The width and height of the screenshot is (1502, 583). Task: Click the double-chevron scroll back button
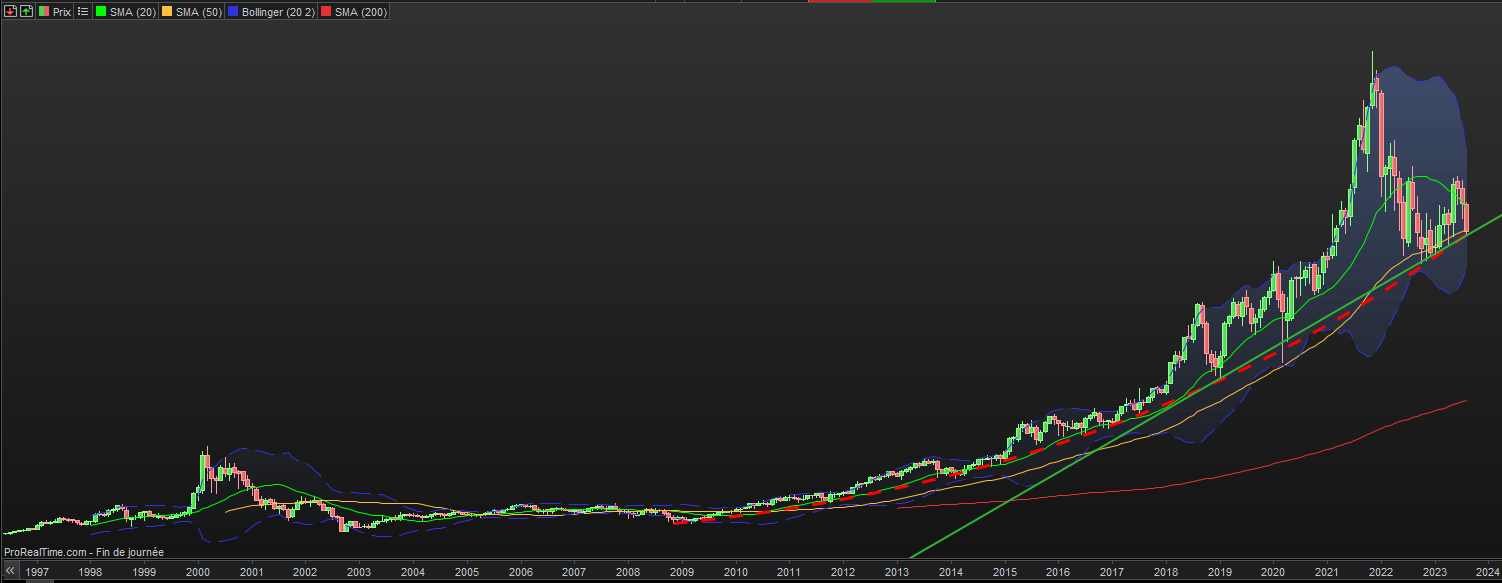click(10, 572)
